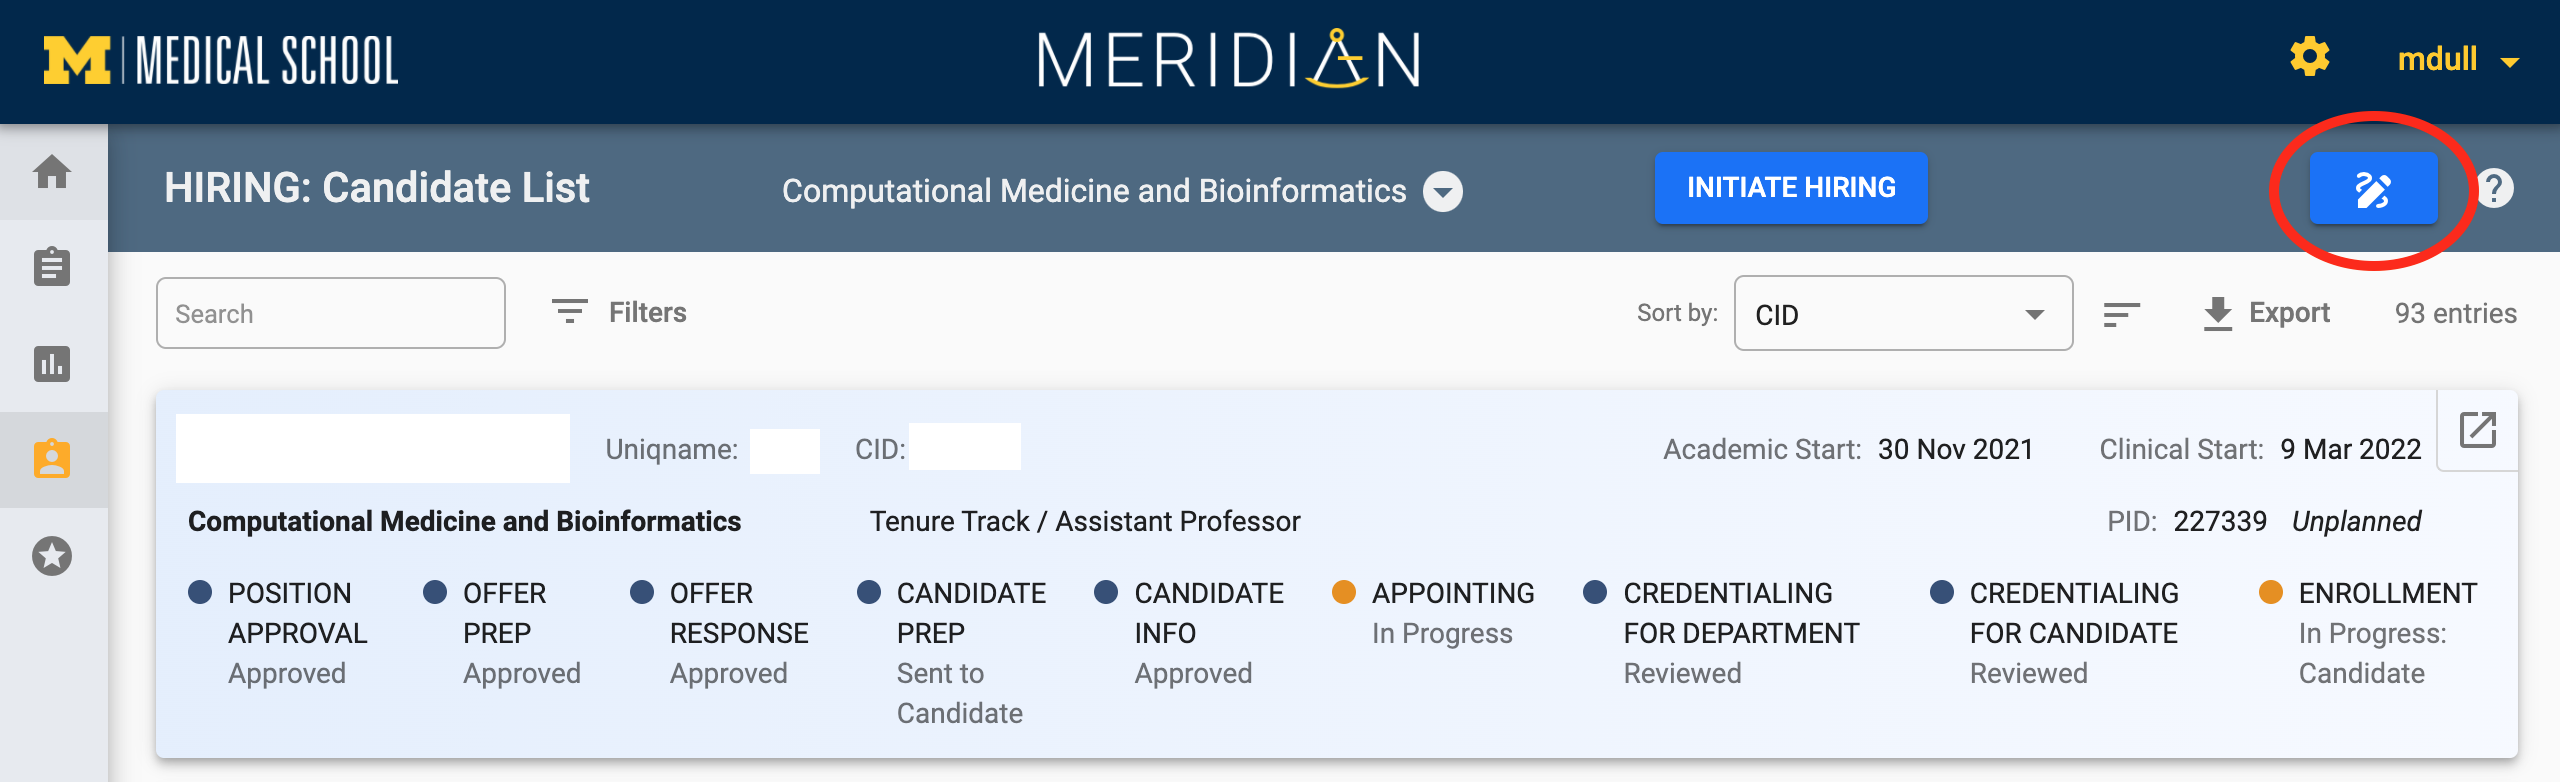2560x782 pixels.
Task: Click the blue edit pencil button
Action: point(2373,188)
